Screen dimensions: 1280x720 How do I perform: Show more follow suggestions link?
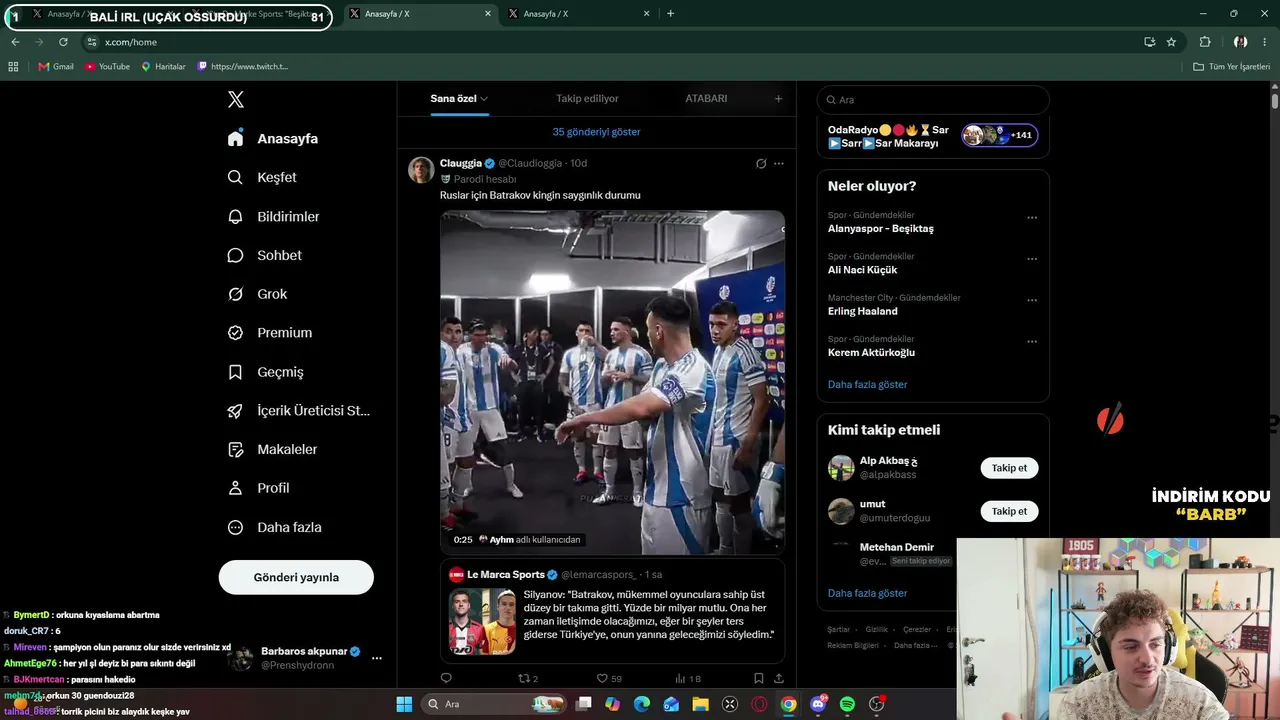[x=867, y=593]
